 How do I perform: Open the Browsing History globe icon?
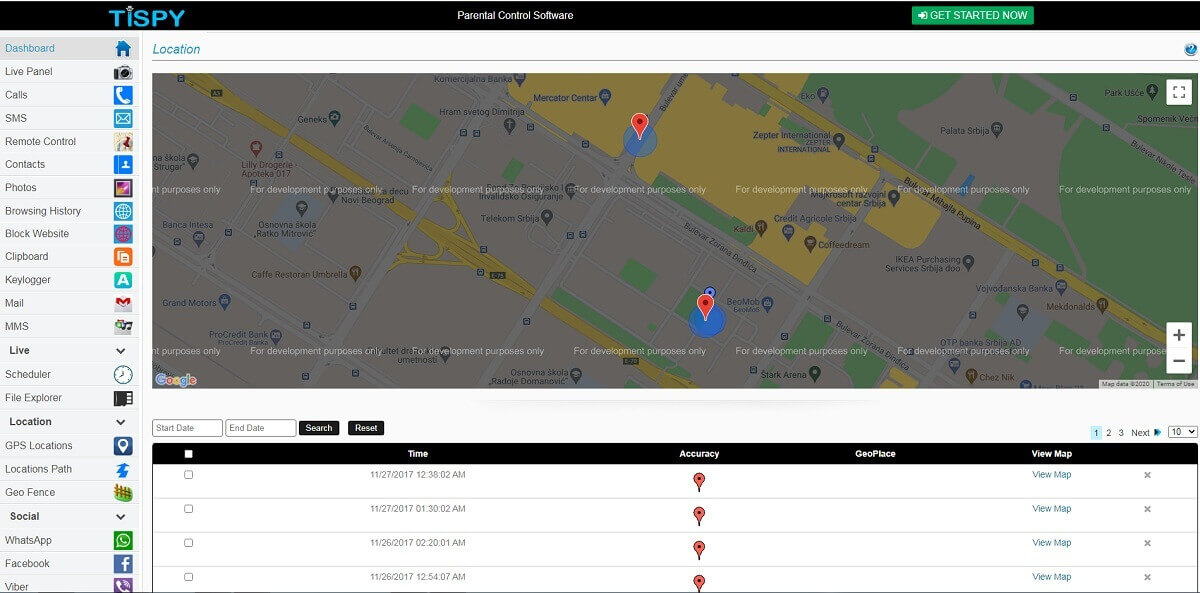(122, 210)
